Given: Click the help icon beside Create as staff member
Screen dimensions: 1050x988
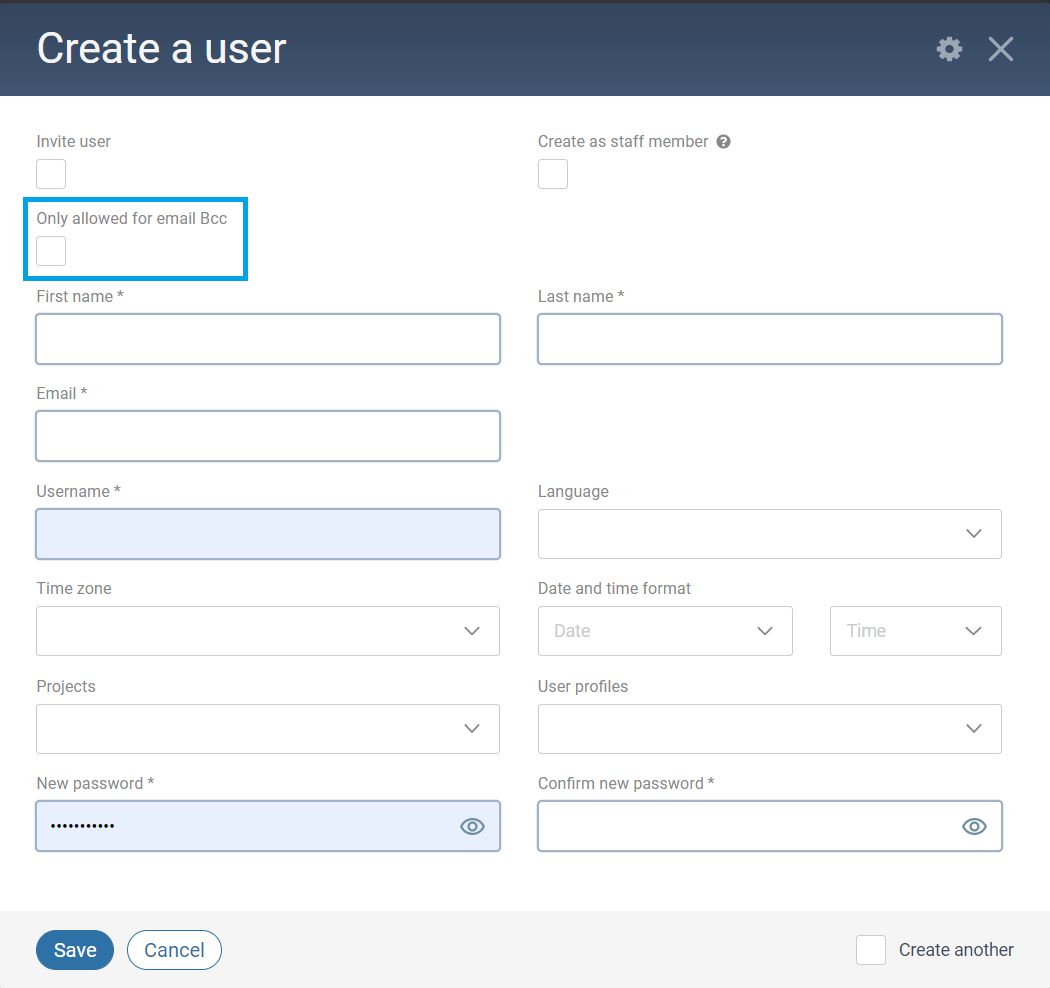Looking at the screenshot, I should click(x=723, y=141).
